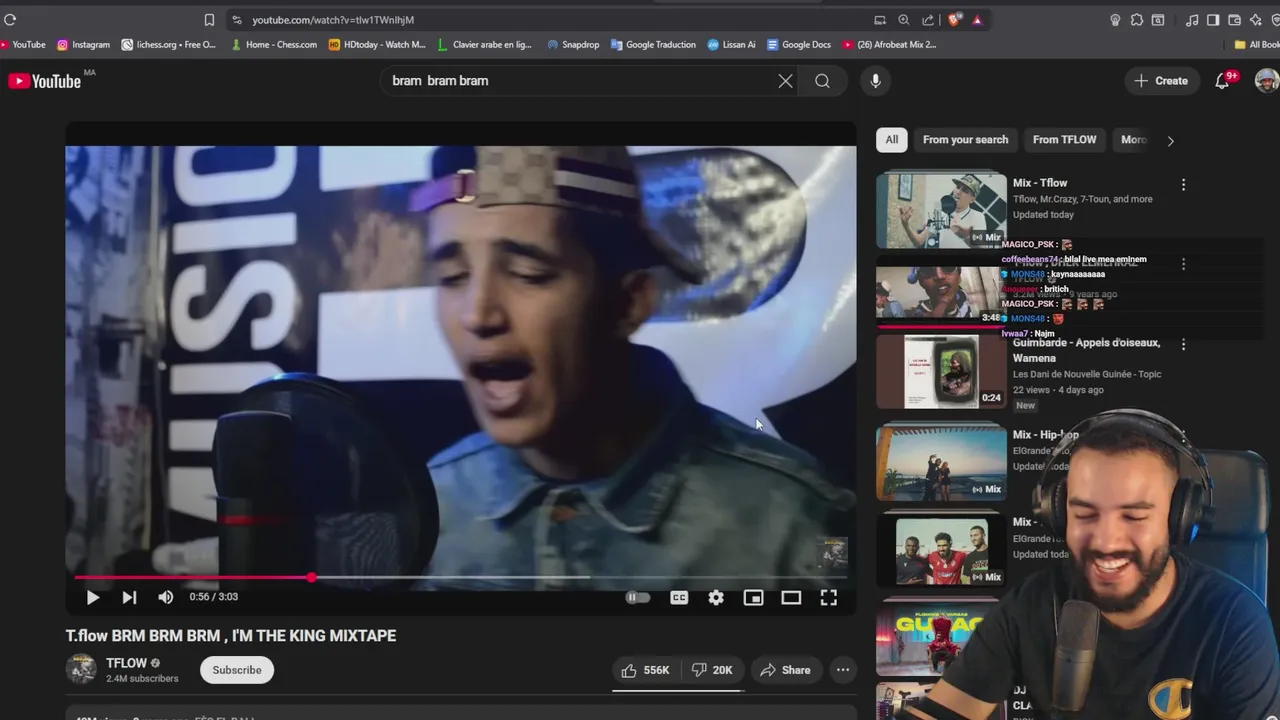
Task: Toggle closed captions CC button
Action: click(679, 597)
